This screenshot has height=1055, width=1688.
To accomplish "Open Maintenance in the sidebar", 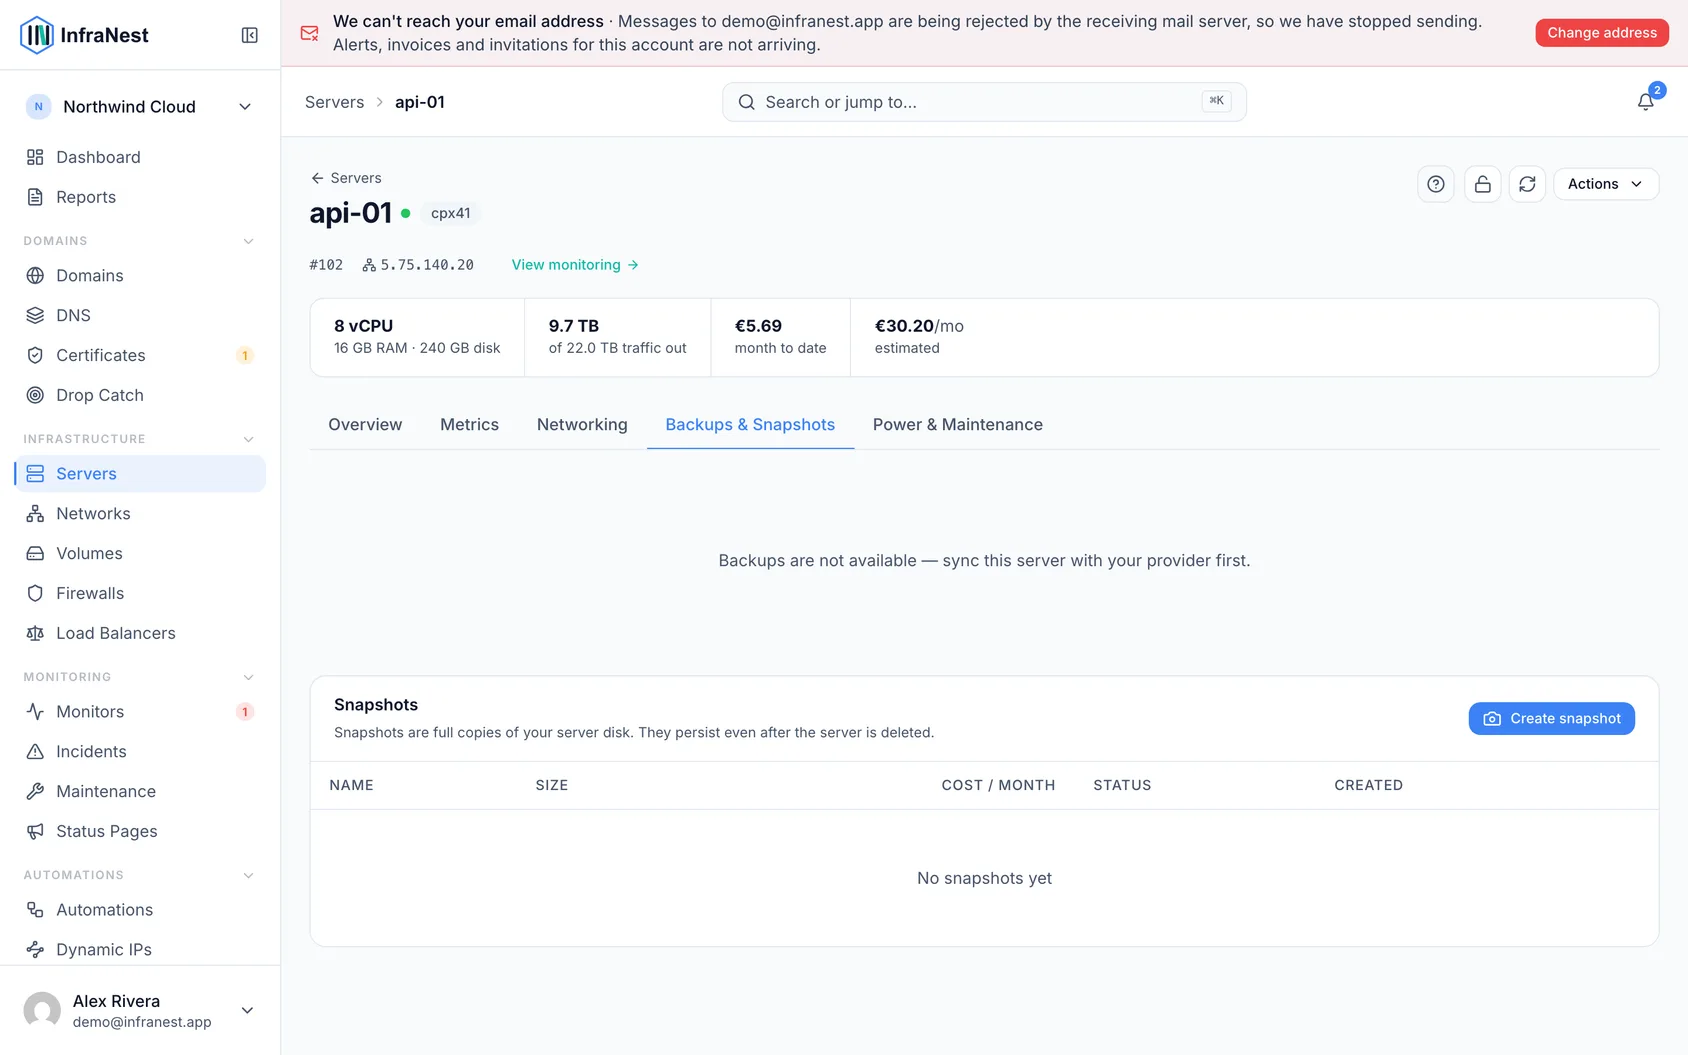I will pos(140,791).
